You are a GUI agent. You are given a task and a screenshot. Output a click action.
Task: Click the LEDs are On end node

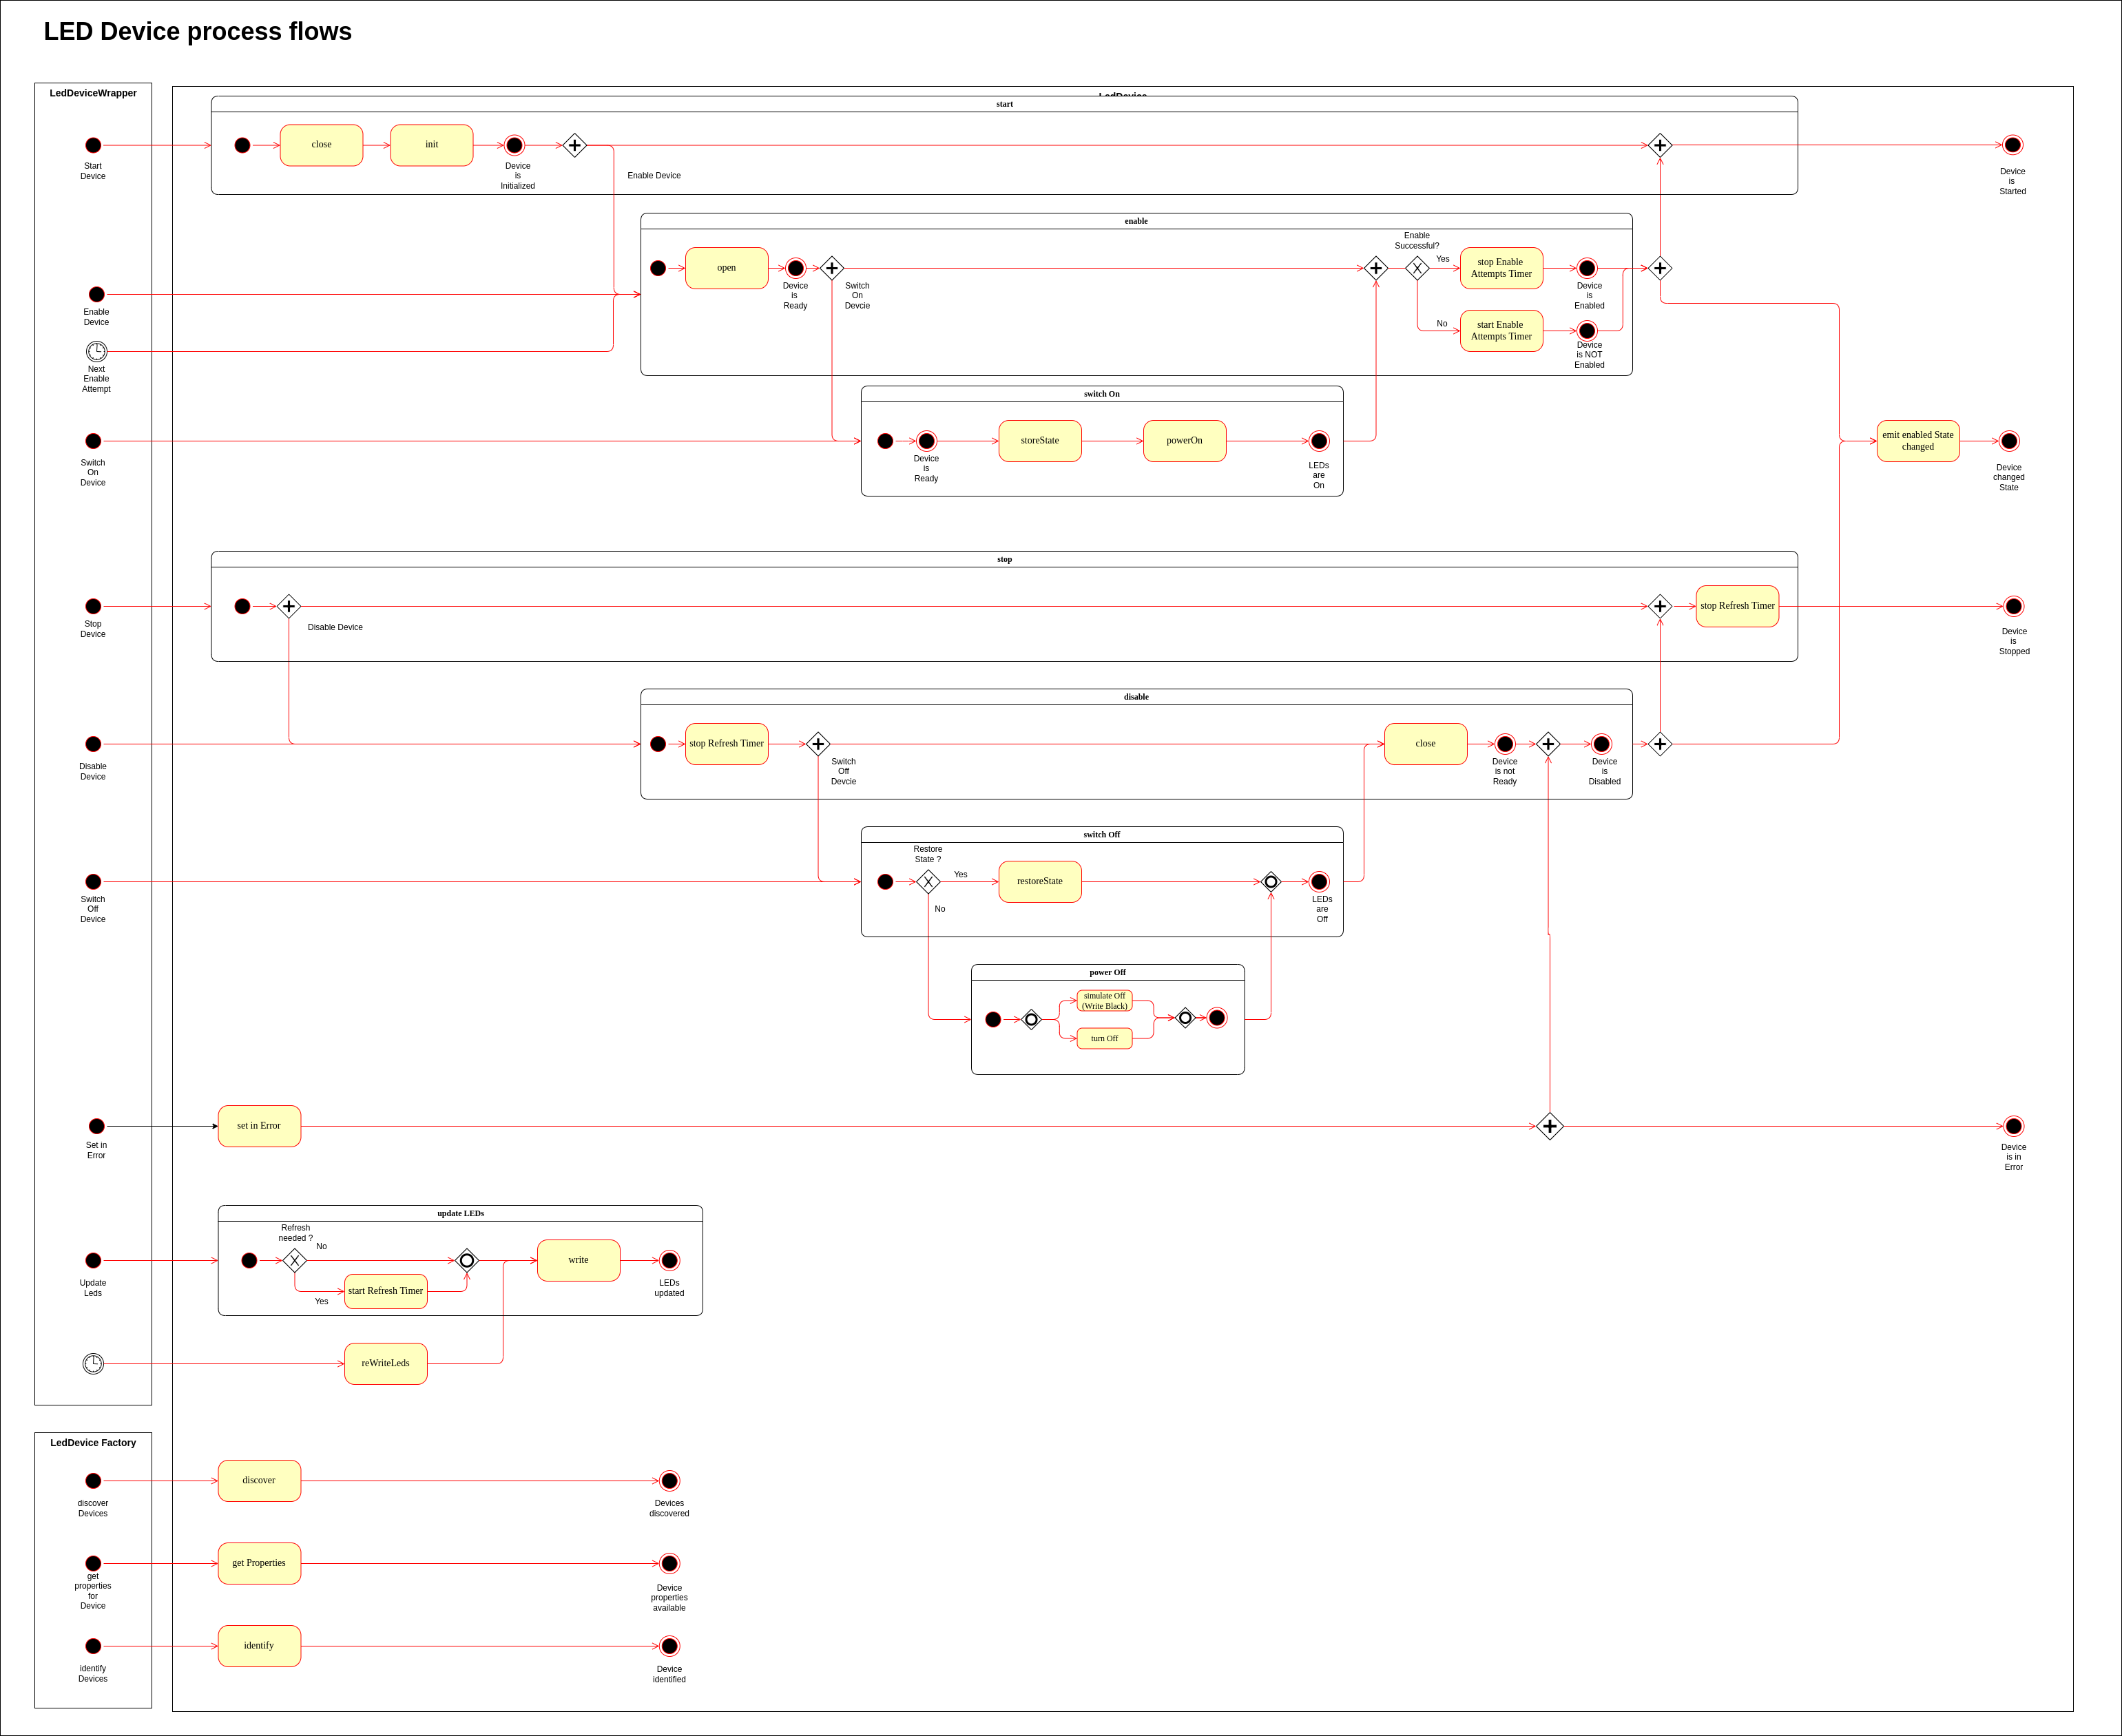click(x=1319, y=441)
